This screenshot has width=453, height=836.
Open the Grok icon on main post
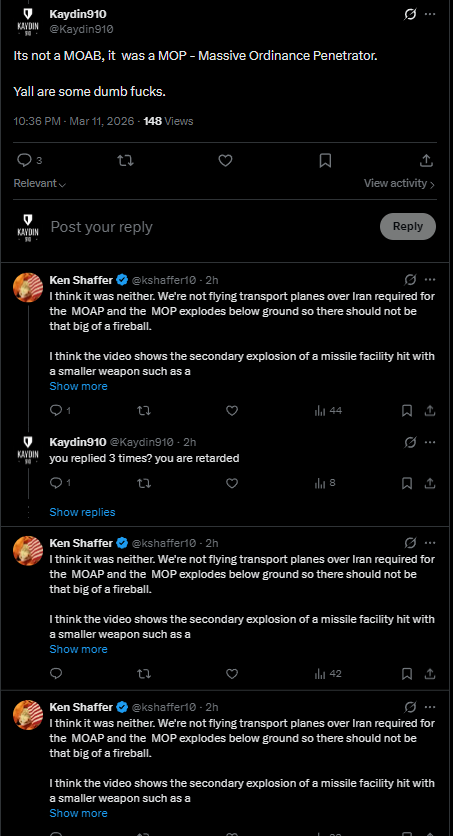point(410,14)
